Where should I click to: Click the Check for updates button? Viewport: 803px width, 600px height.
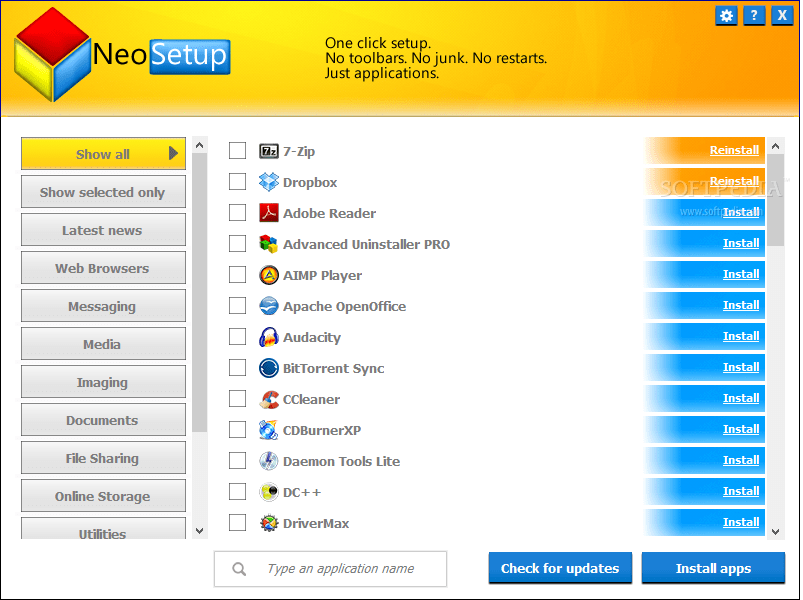560,568
